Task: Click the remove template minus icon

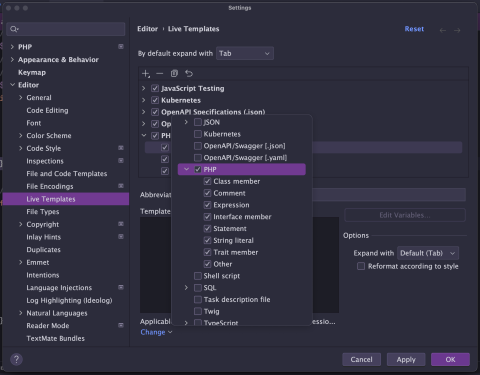Action: tap(160, 73)
